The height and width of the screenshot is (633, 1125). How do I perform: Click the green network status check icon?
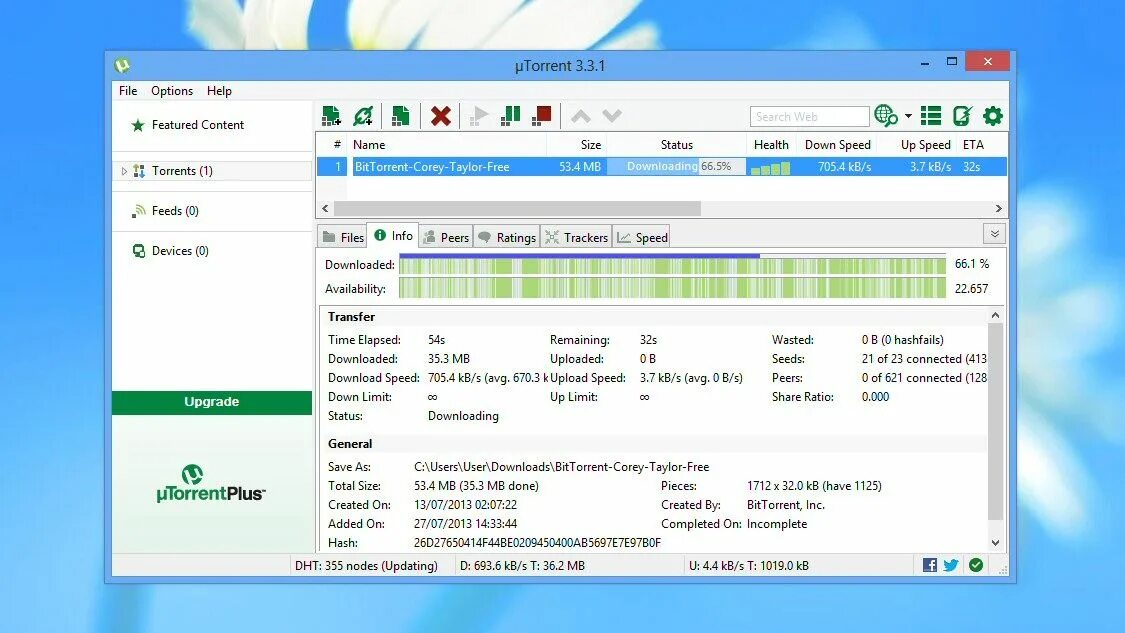click(x=976, y=566)
